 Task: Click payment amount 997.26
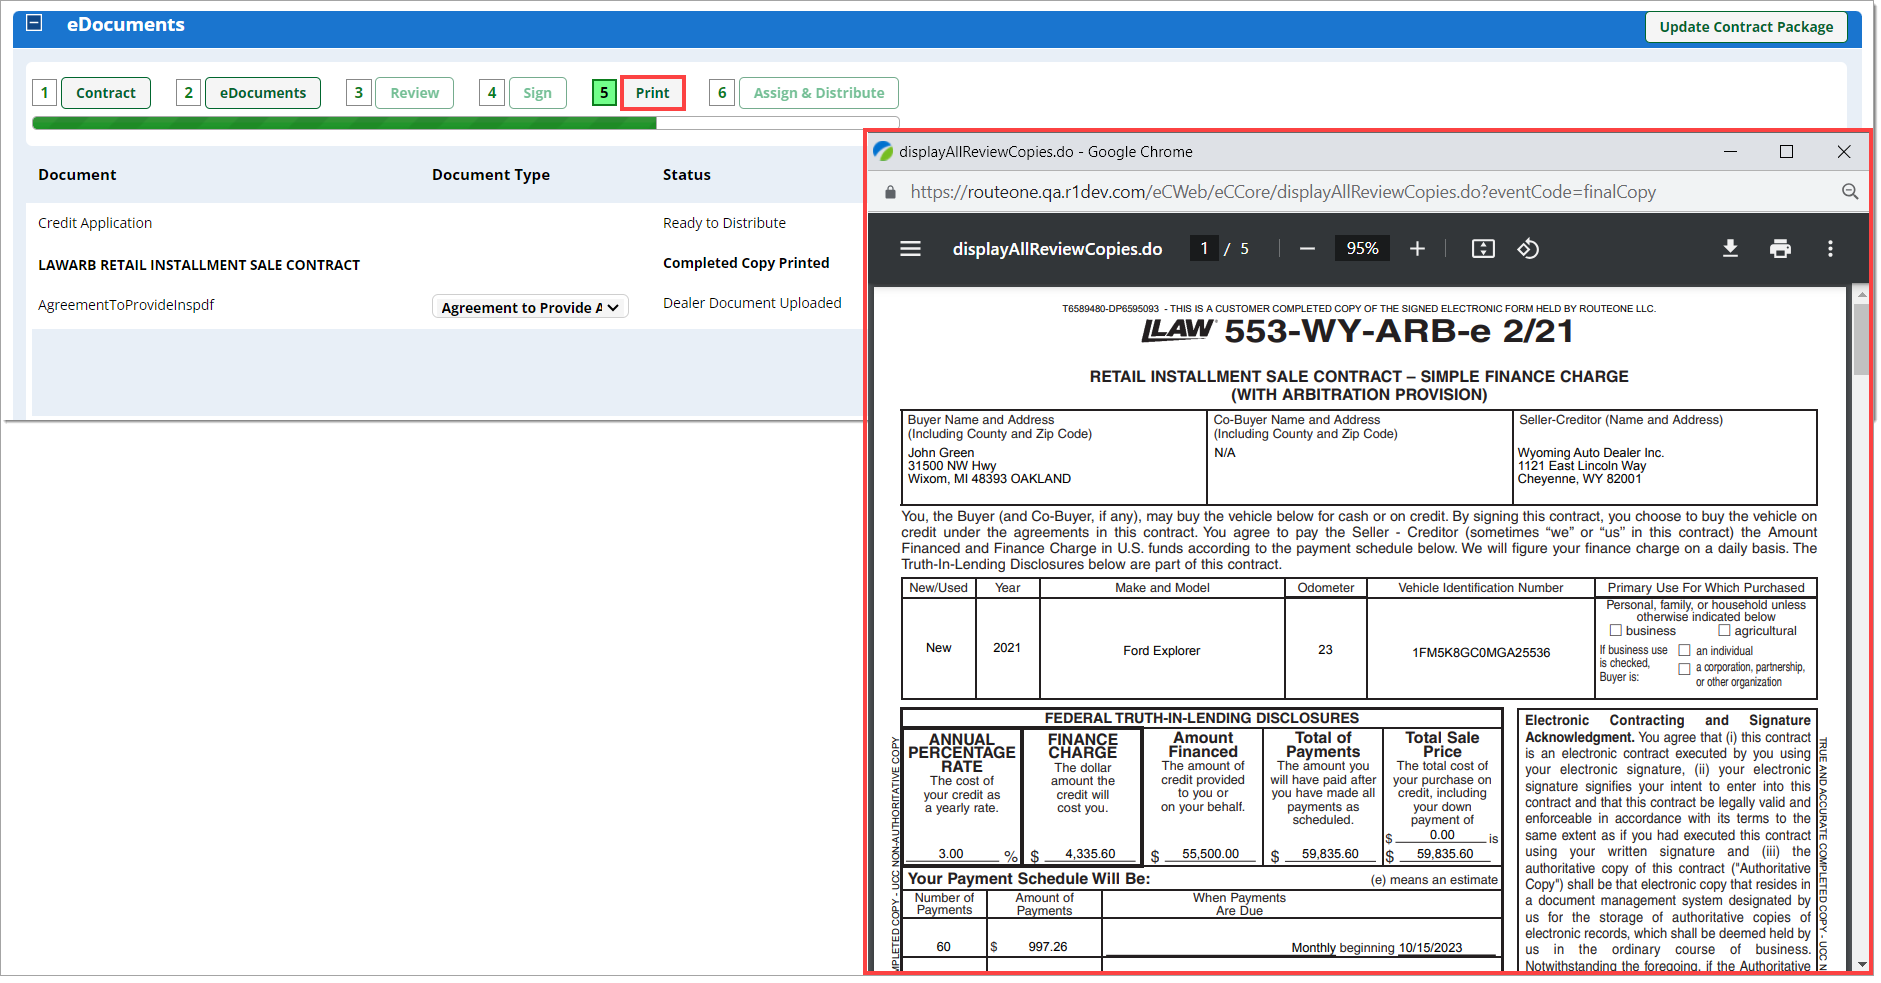(1048, 946)
